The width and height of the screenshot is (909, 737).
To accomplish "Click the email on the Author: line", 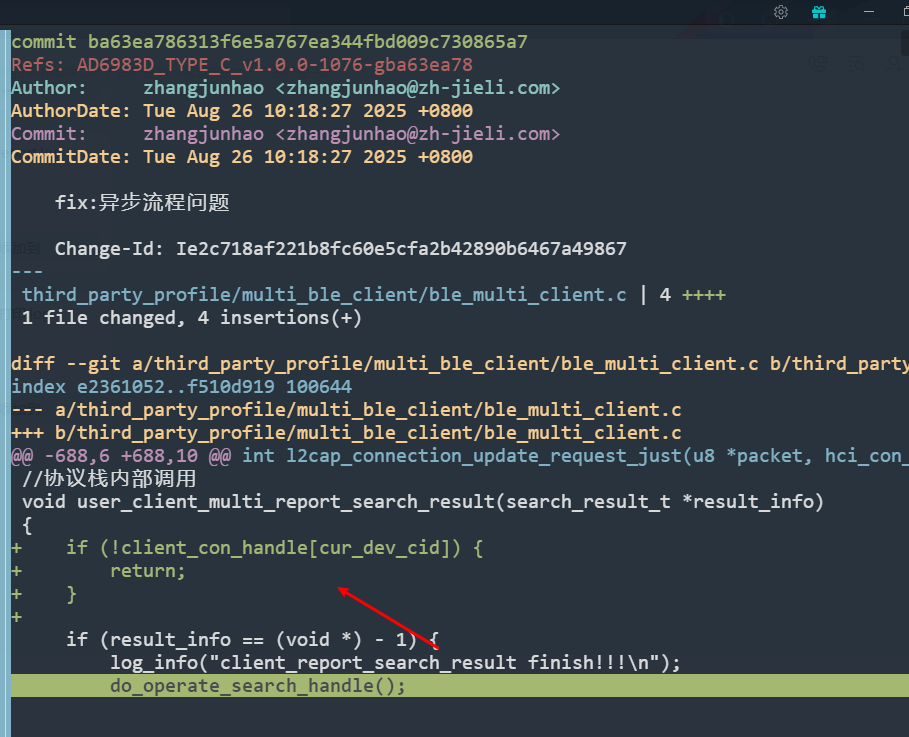I will tap(417, 88).
